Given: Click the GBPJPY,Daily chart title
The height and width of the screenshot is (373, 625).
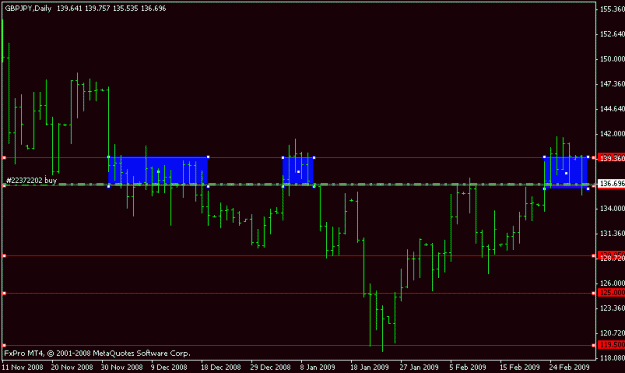Looking at the screenshot, I should click(x=28, y=8).
